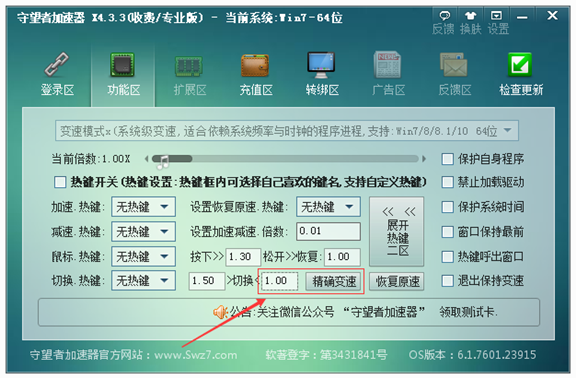Open the official website www.Swz7.com link

(x=195, y=355)
